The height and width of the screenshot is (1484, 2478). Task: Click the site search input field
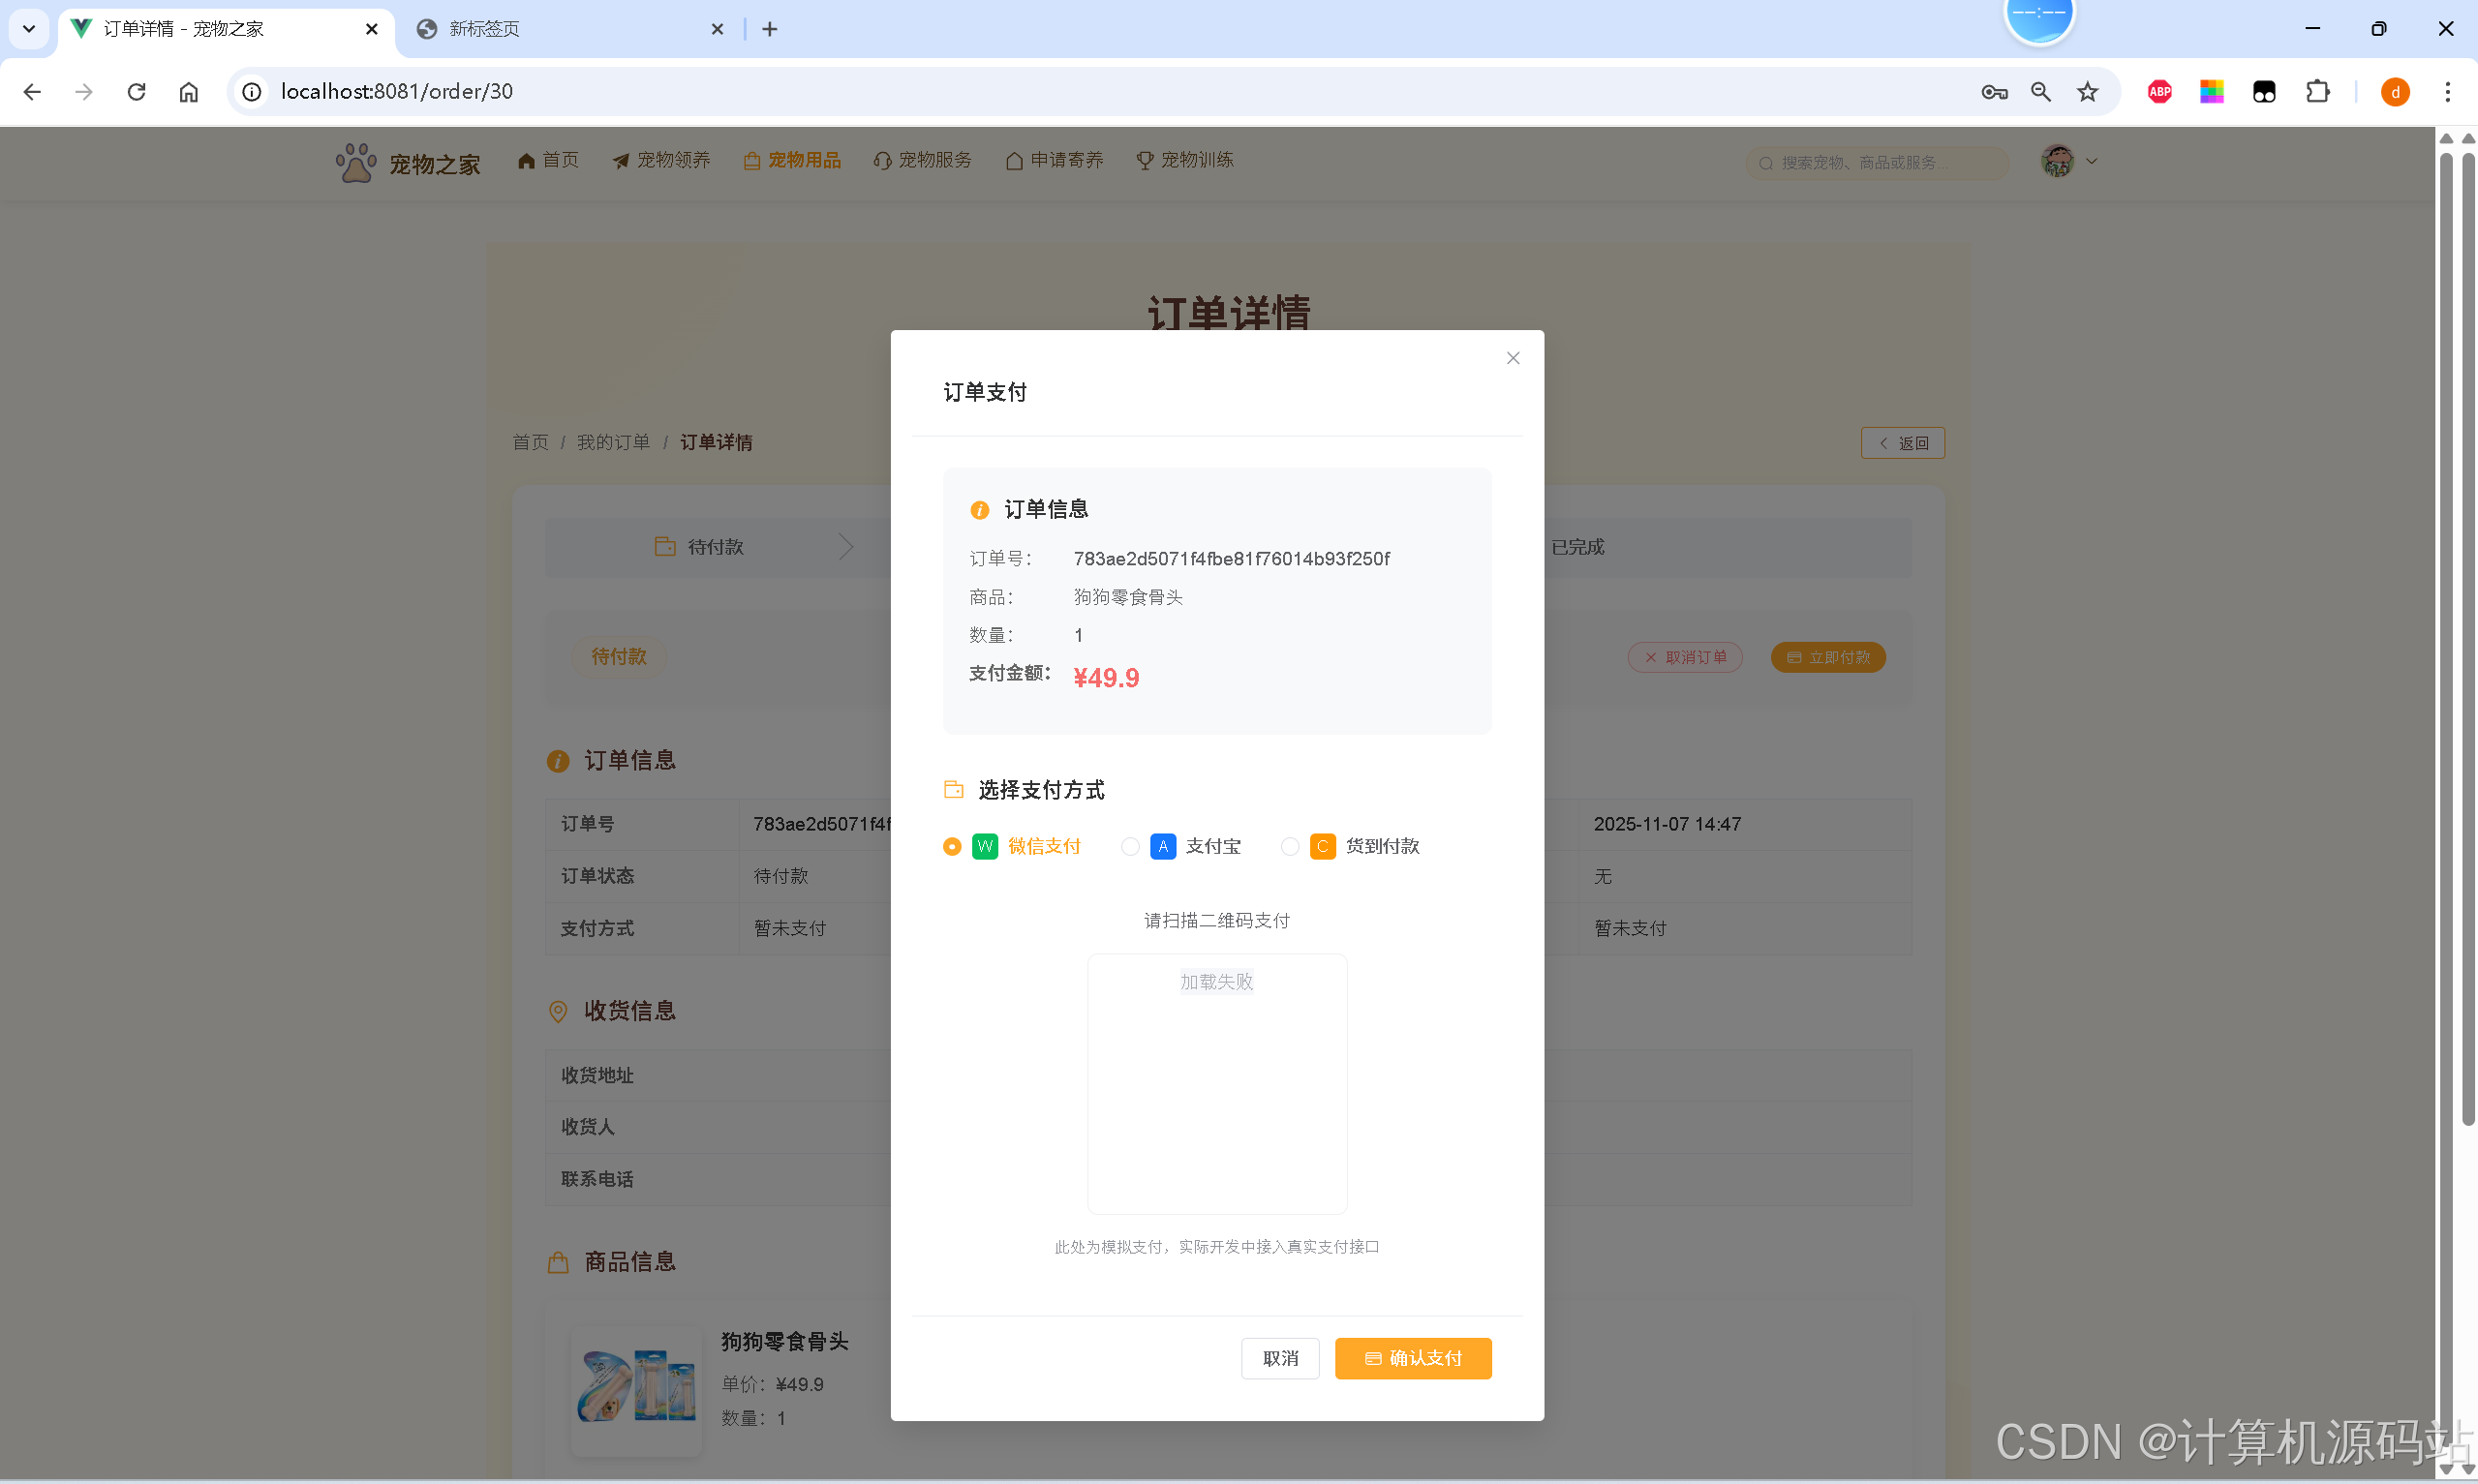[1877, 162]
